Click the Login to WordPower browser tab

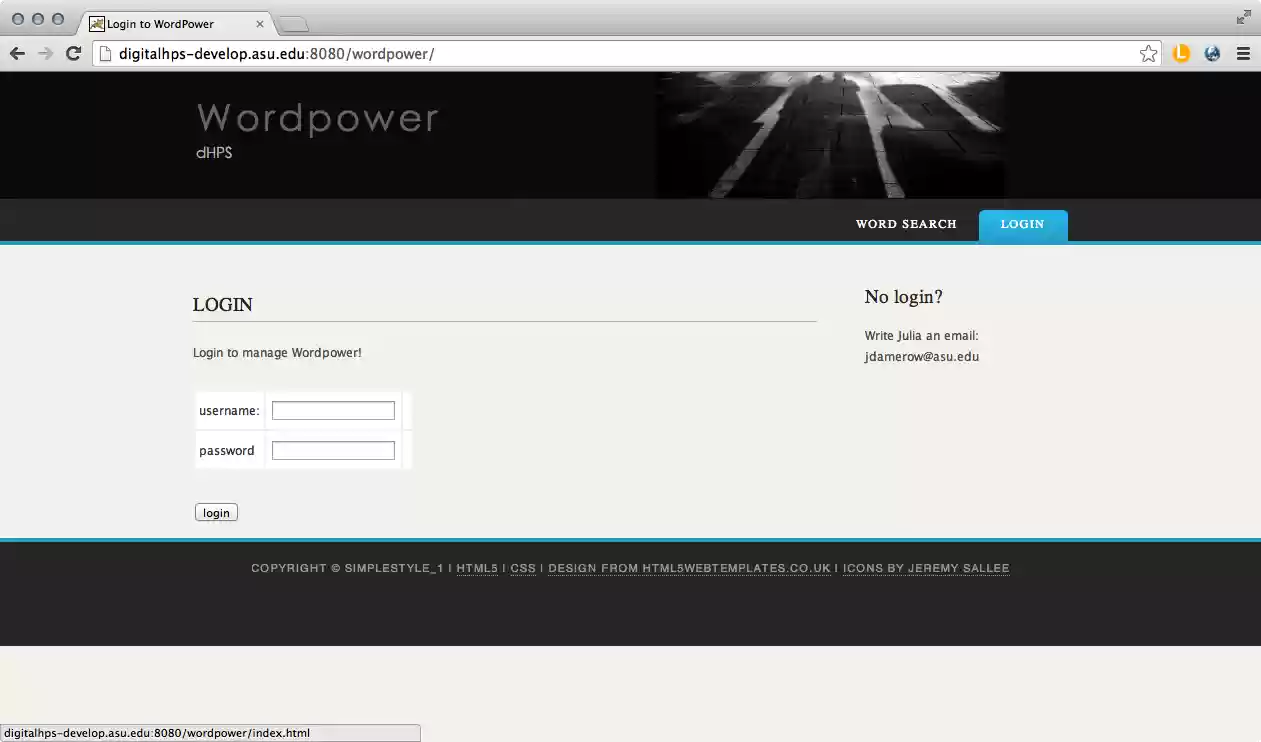pos(170,22)
